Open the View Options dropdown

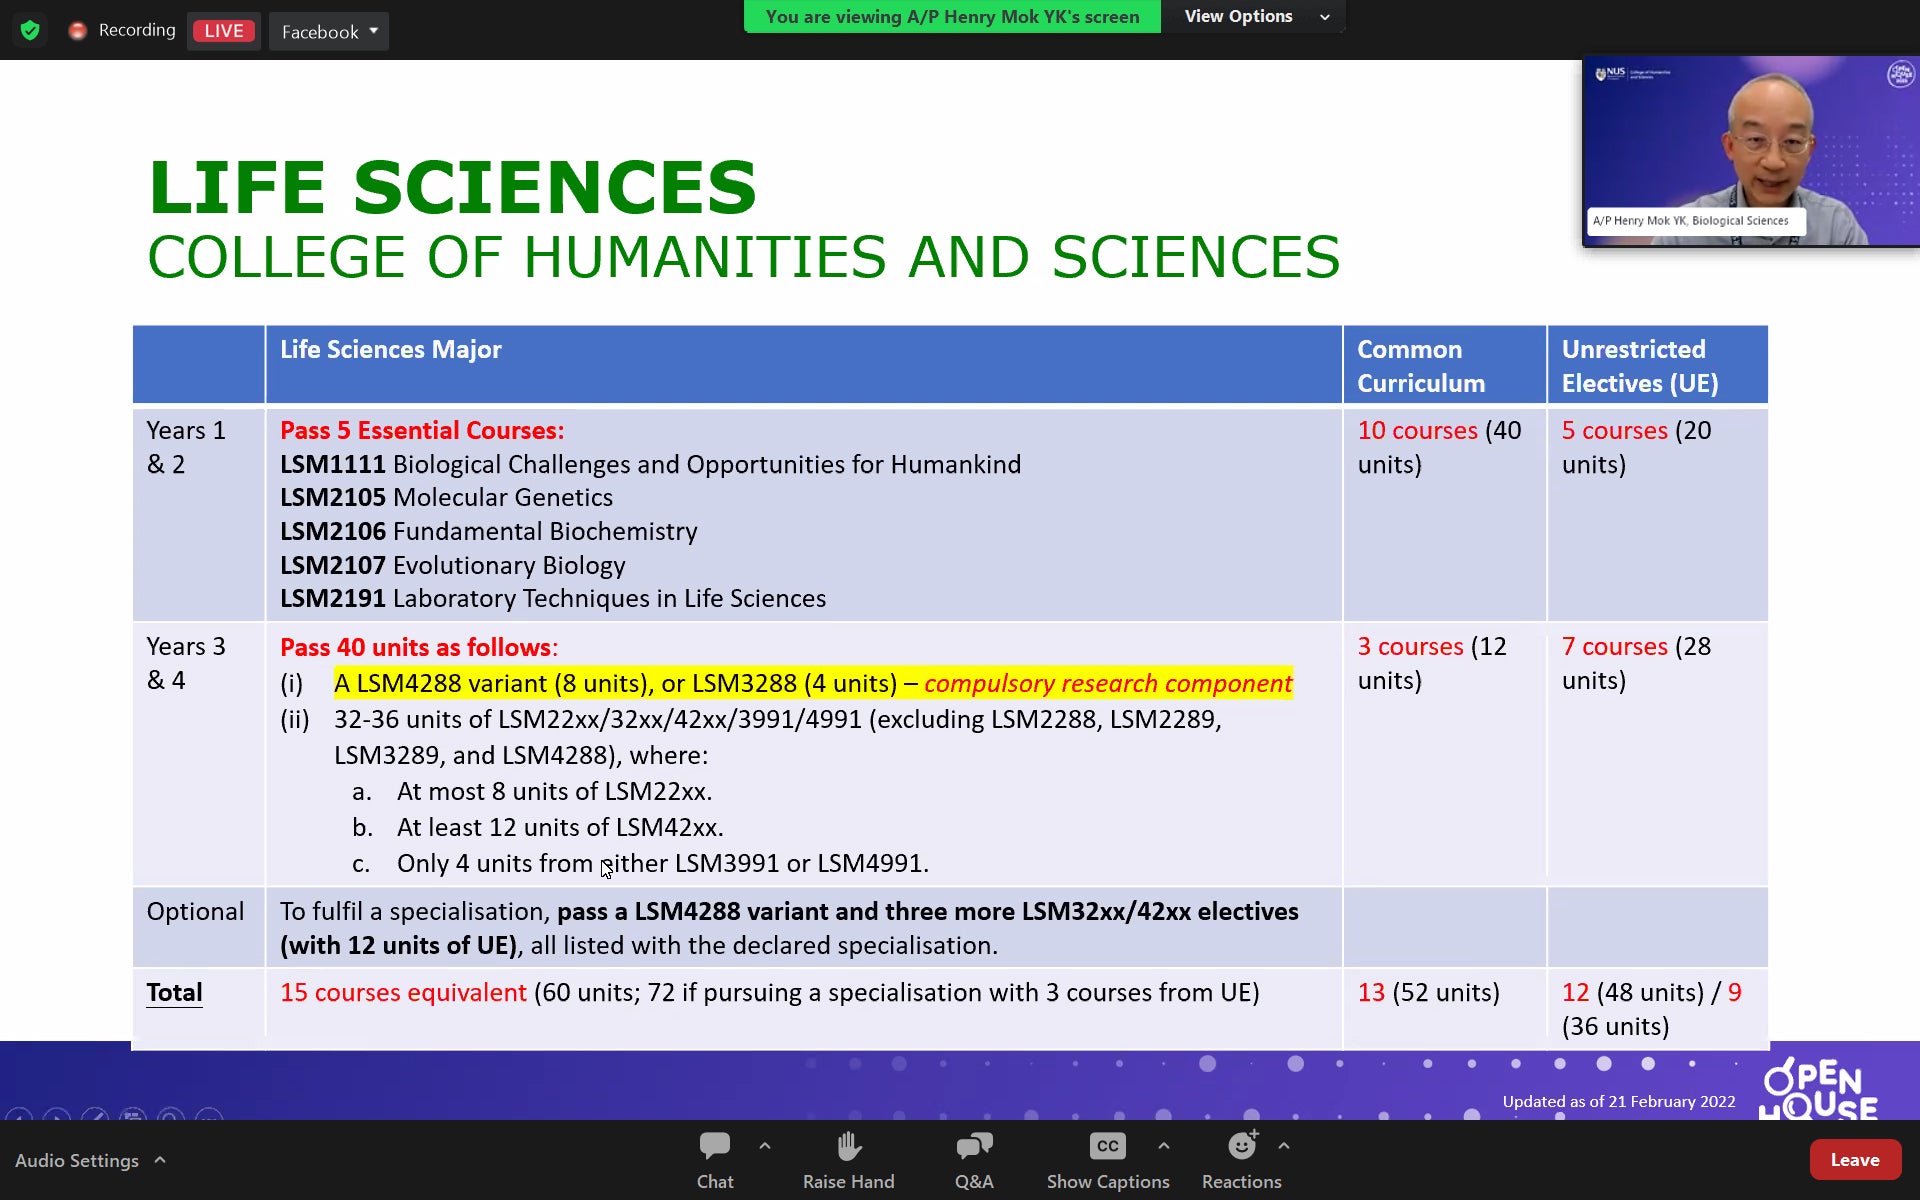coord(1256,17)
